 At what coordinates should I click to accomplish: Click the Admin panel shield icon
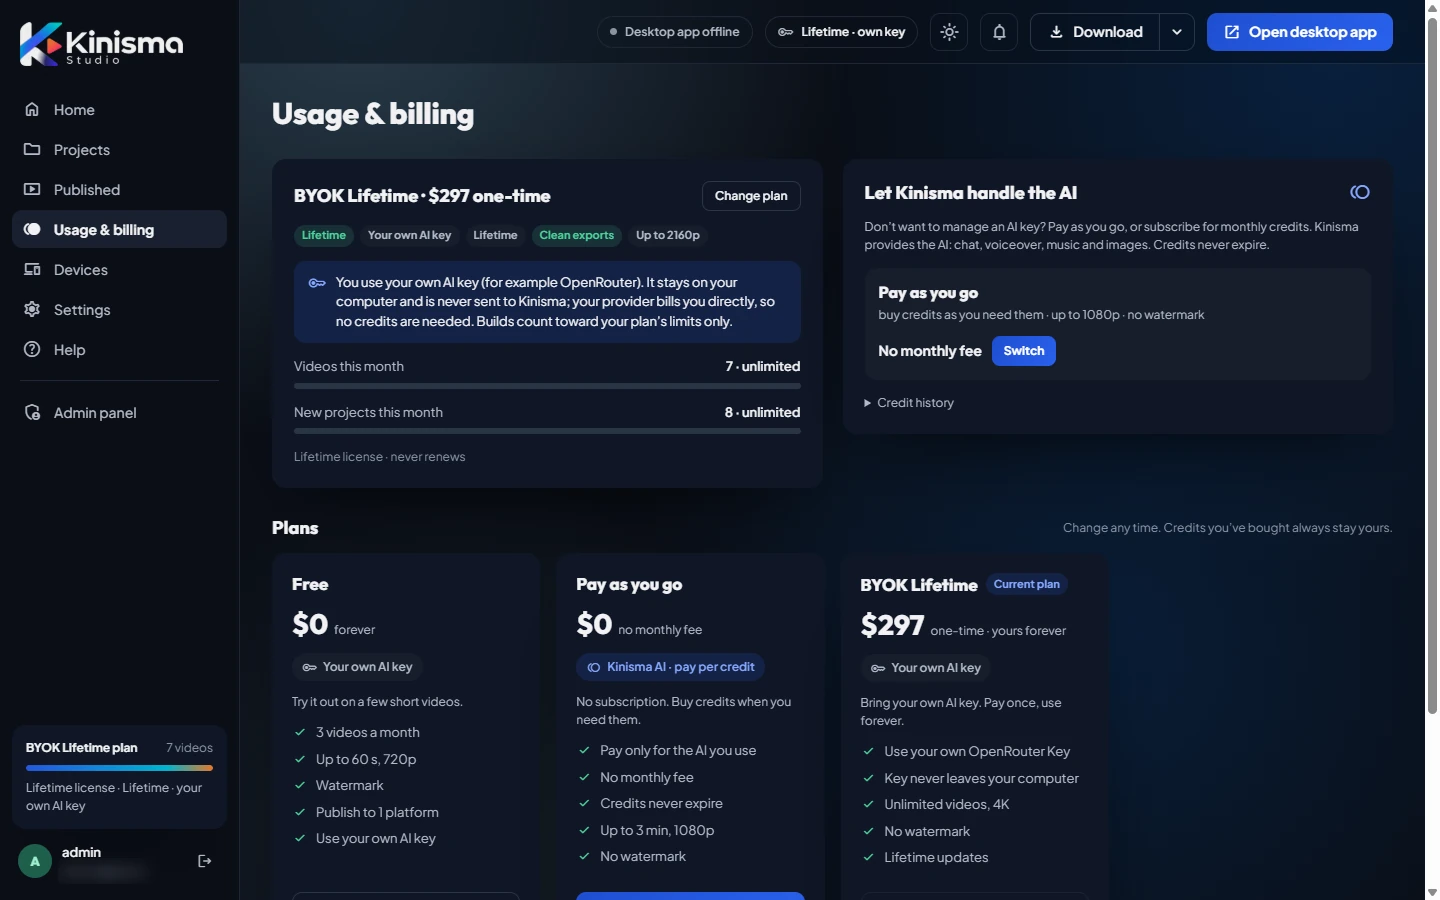tap(32, 413)
